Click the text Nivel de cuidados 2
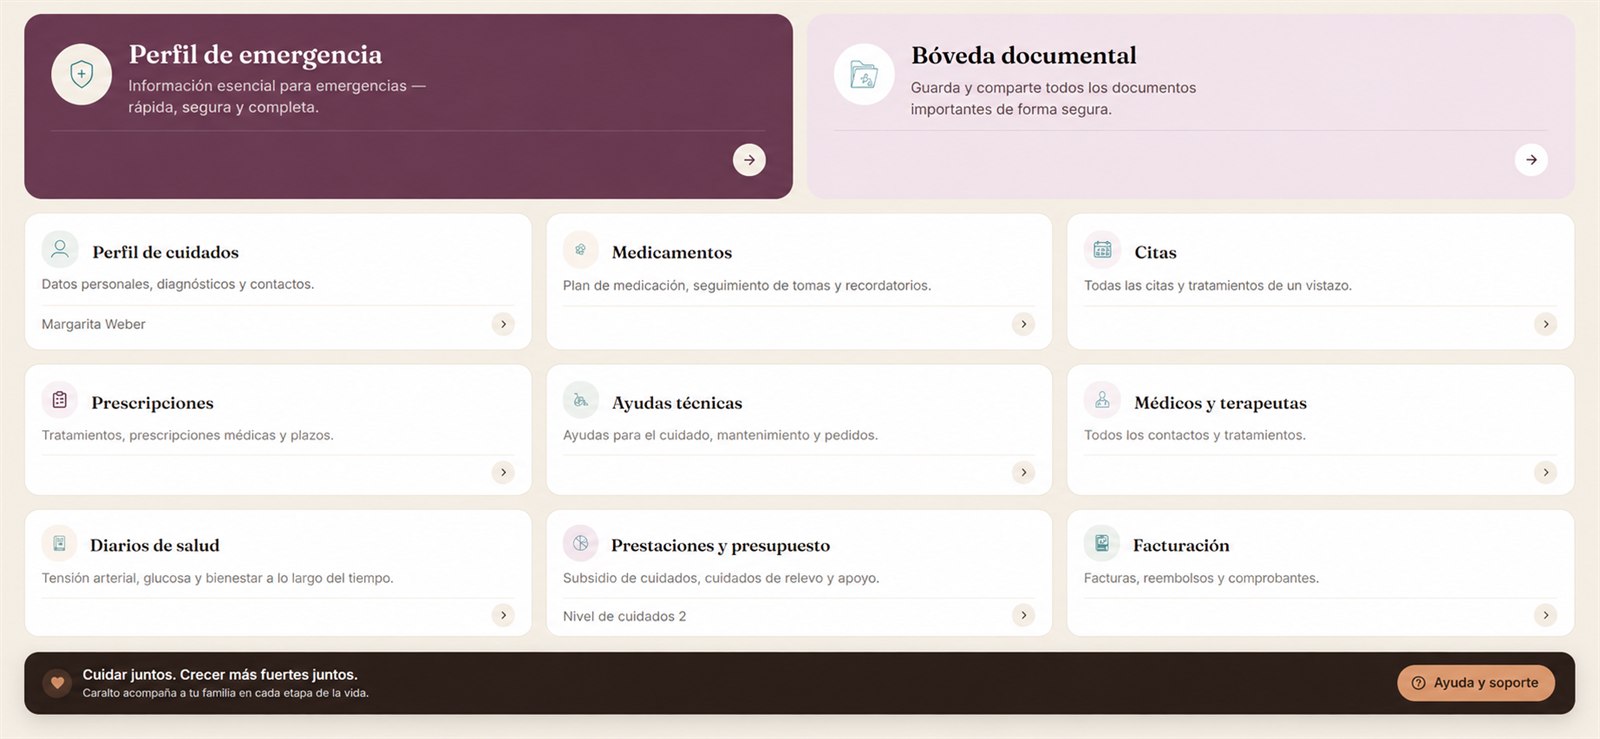1600x739 pixels. [x=624, y=616]
